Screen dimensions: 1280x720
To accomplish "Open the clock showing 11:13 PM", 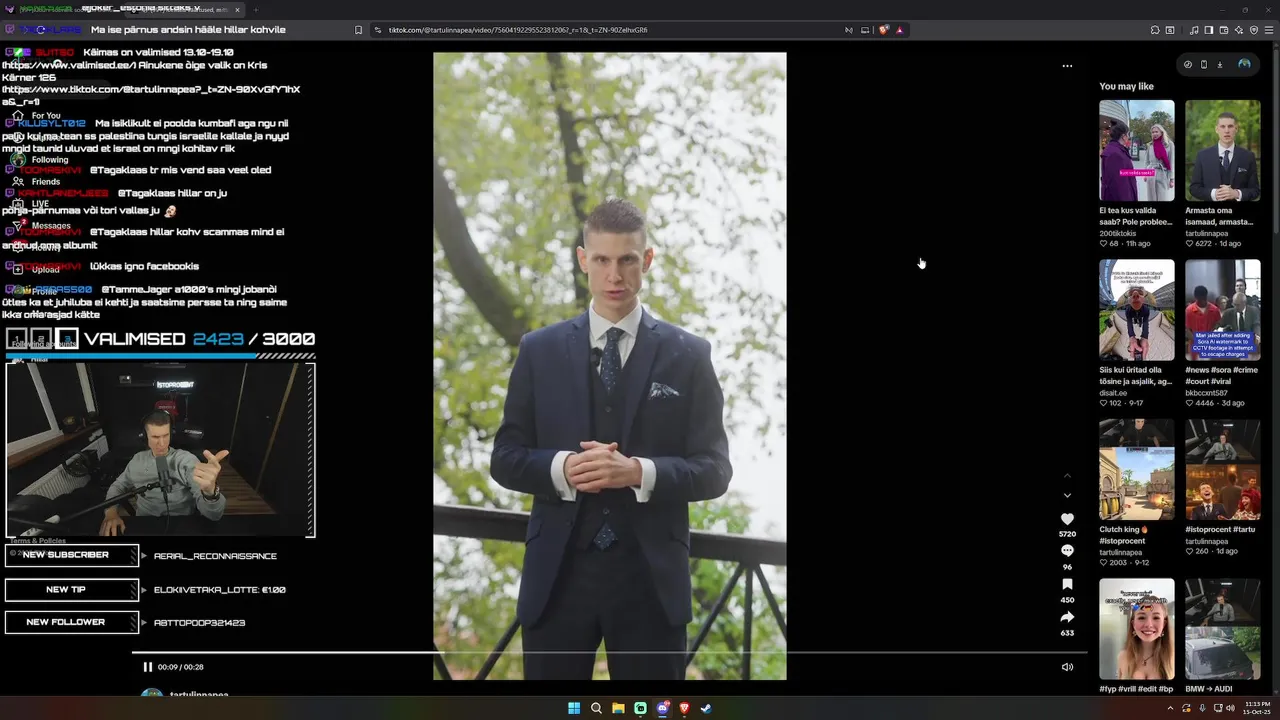I will pyautogui.click(x=1257, y=708).
